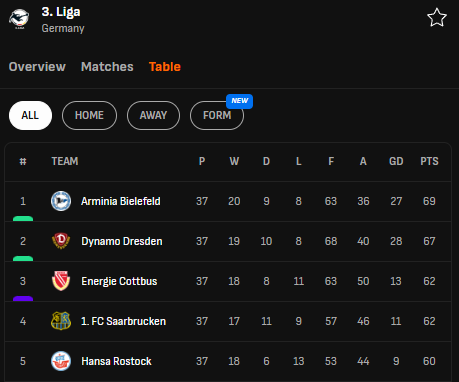Open the Arminia Bielefeld club crest
Screen dimensions: 459x382
[61, 201]
